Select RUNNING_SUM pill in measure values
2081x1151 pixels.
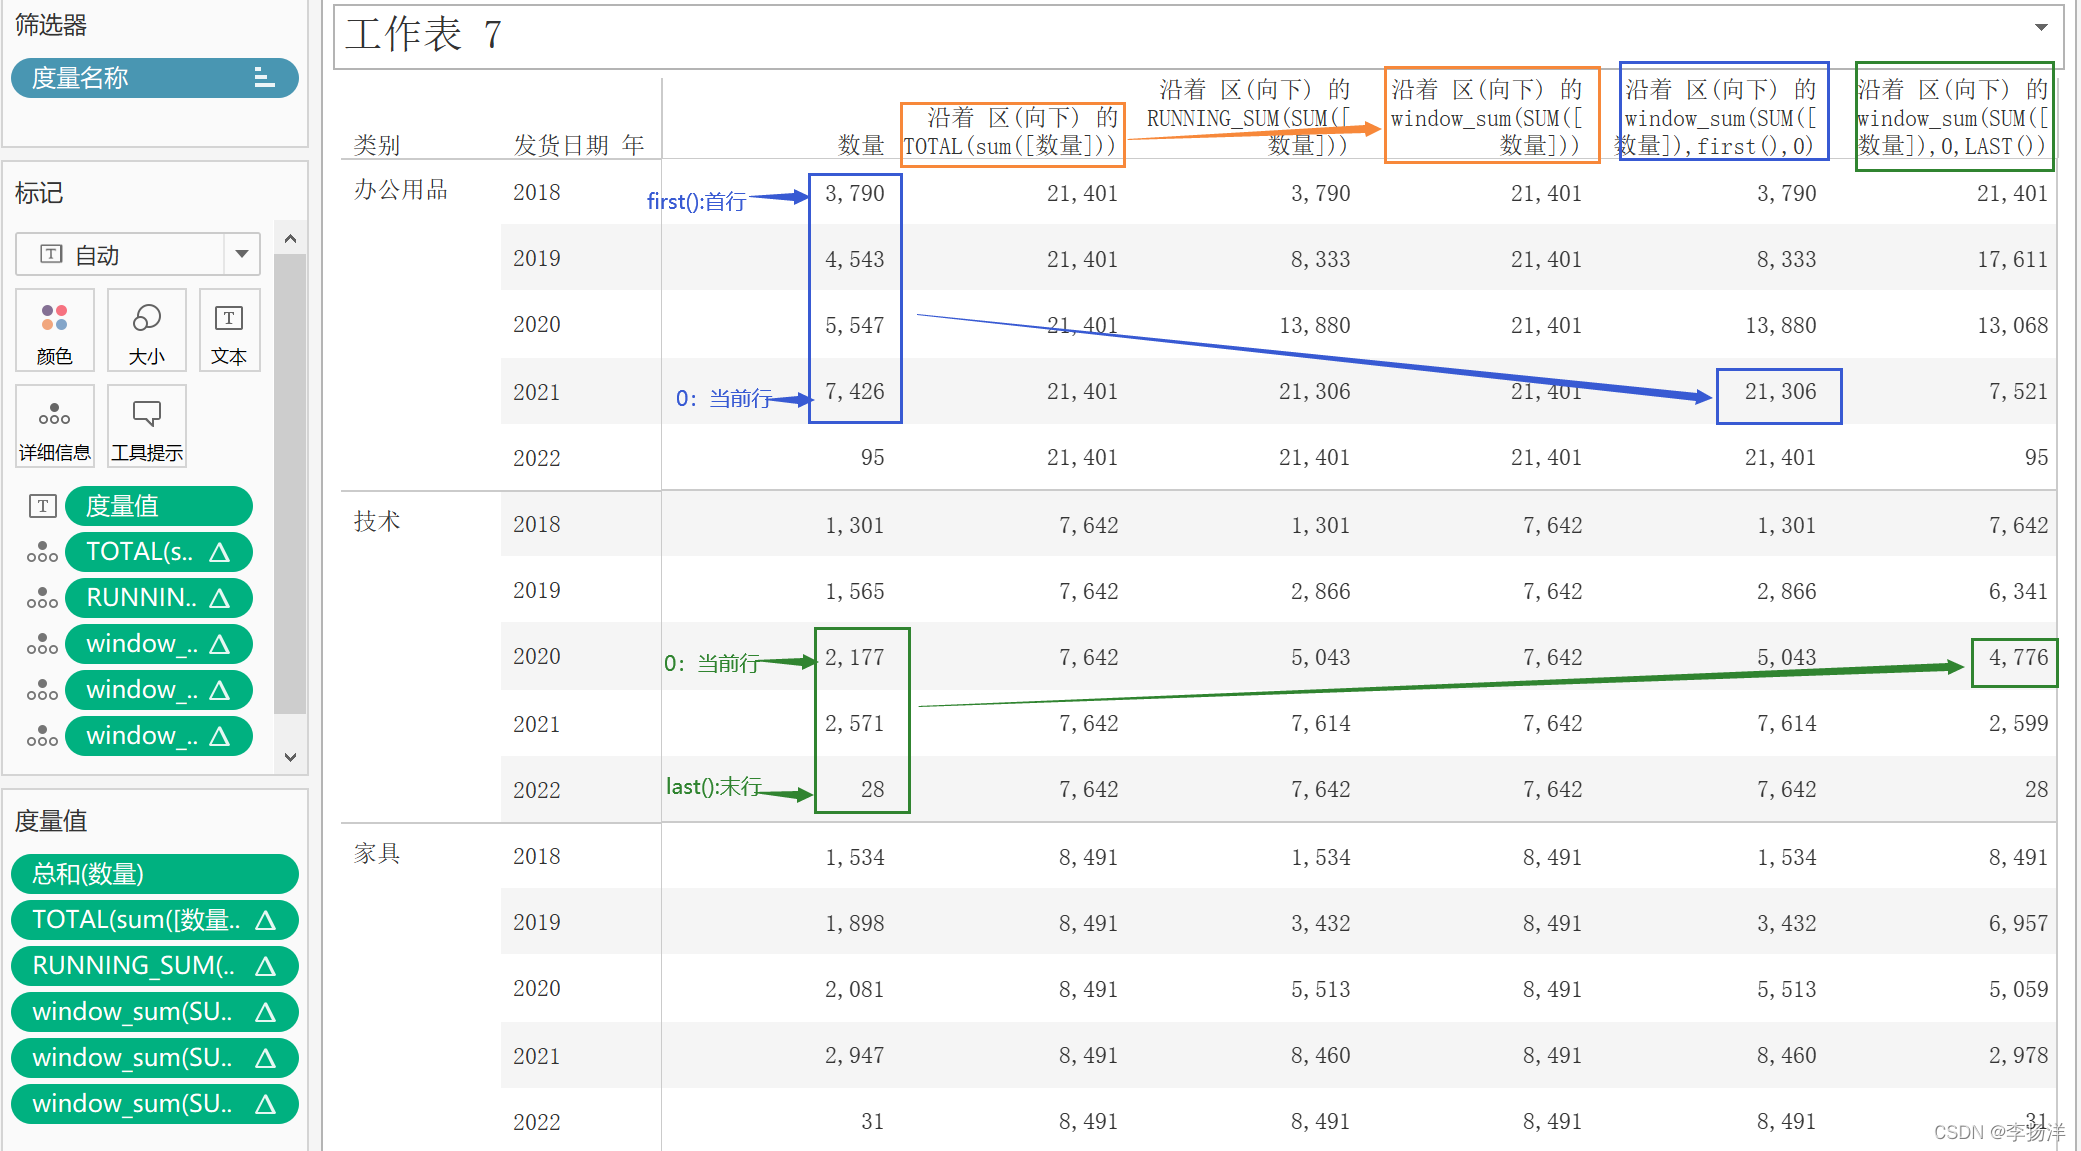click(x=154, y=966)
